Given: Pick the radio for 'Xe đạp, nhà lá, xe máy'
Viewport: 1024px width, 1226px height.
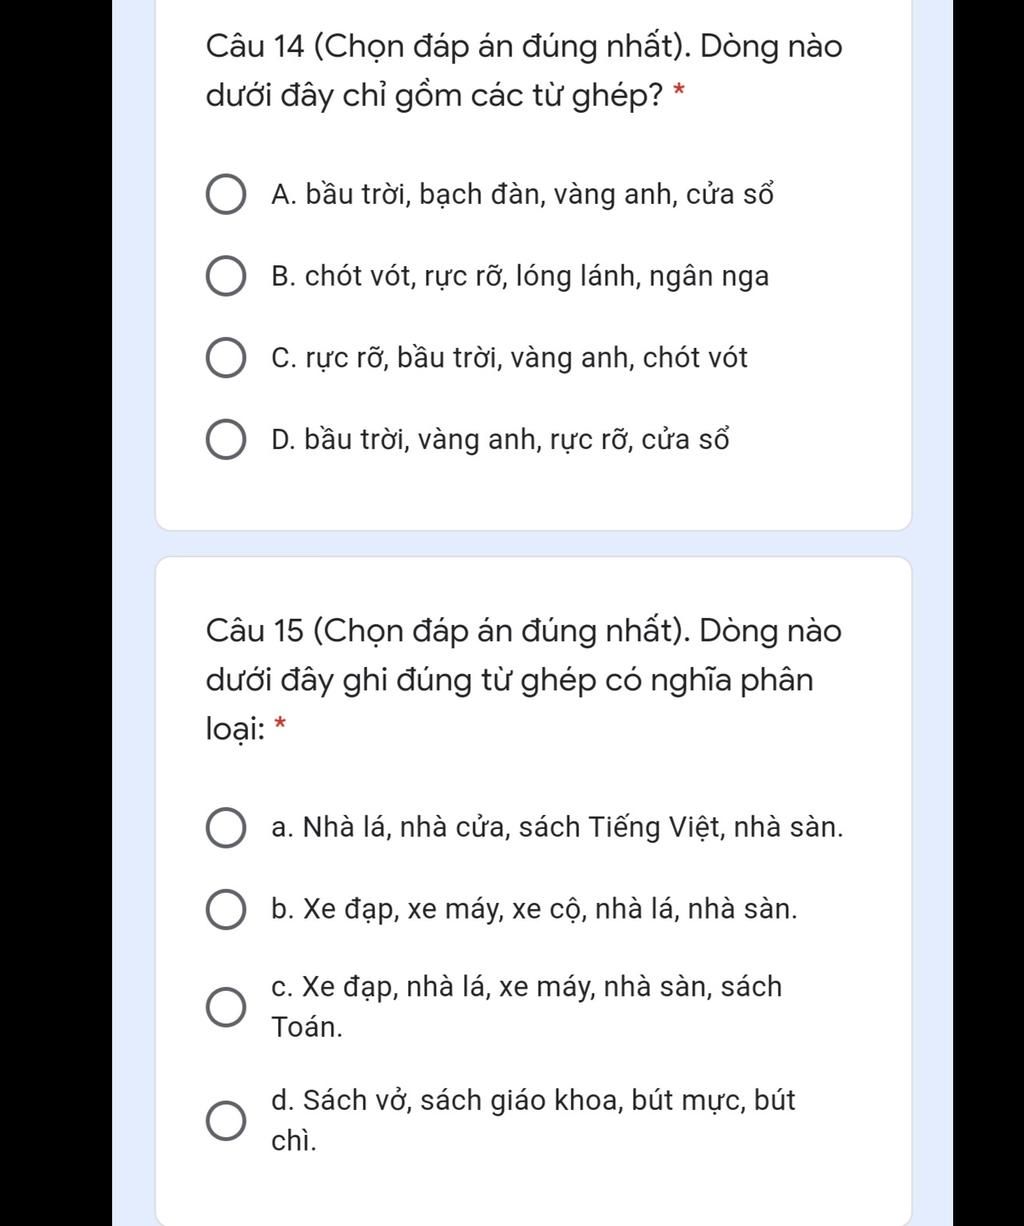Looking at the screenshot, I should click(226, 1007).
